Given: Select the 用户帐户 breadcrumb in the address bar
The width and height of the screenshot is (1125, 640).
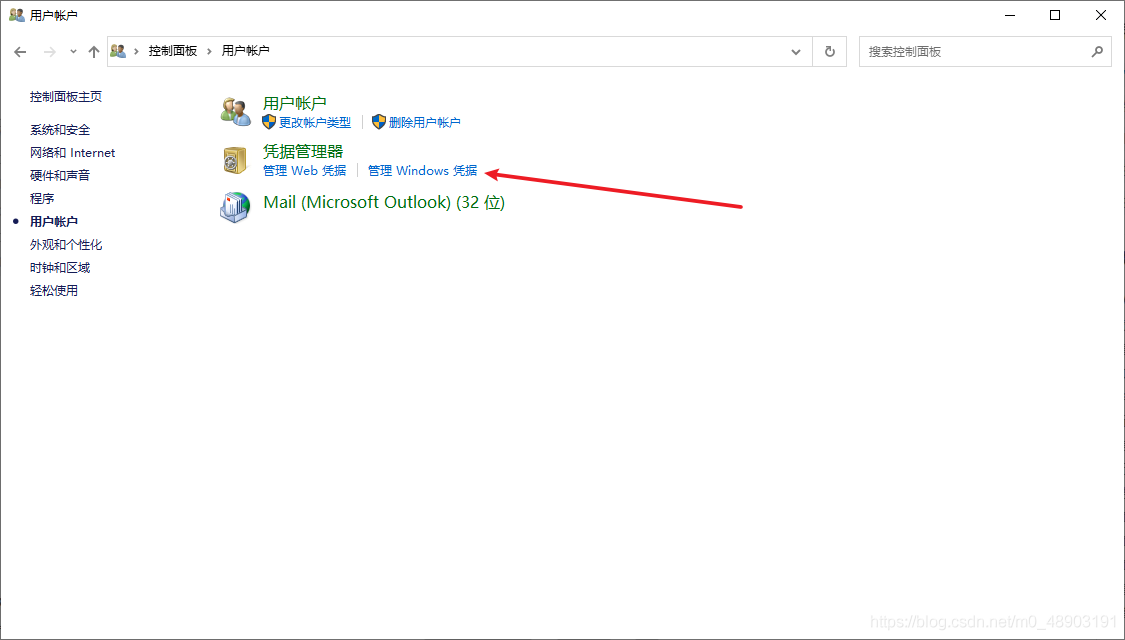Looking at the screenshot, I should tap(245, 51).
